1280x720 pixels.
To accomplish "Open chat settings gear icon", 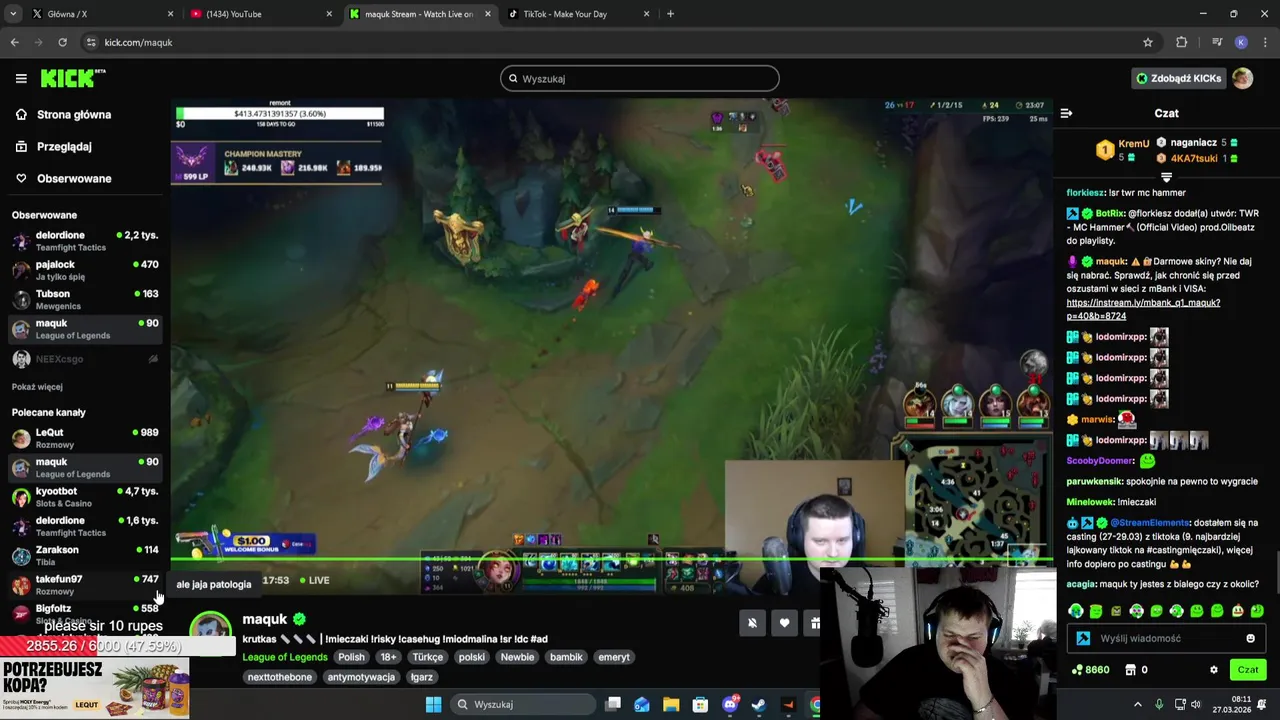I will tap(1214, 670).
